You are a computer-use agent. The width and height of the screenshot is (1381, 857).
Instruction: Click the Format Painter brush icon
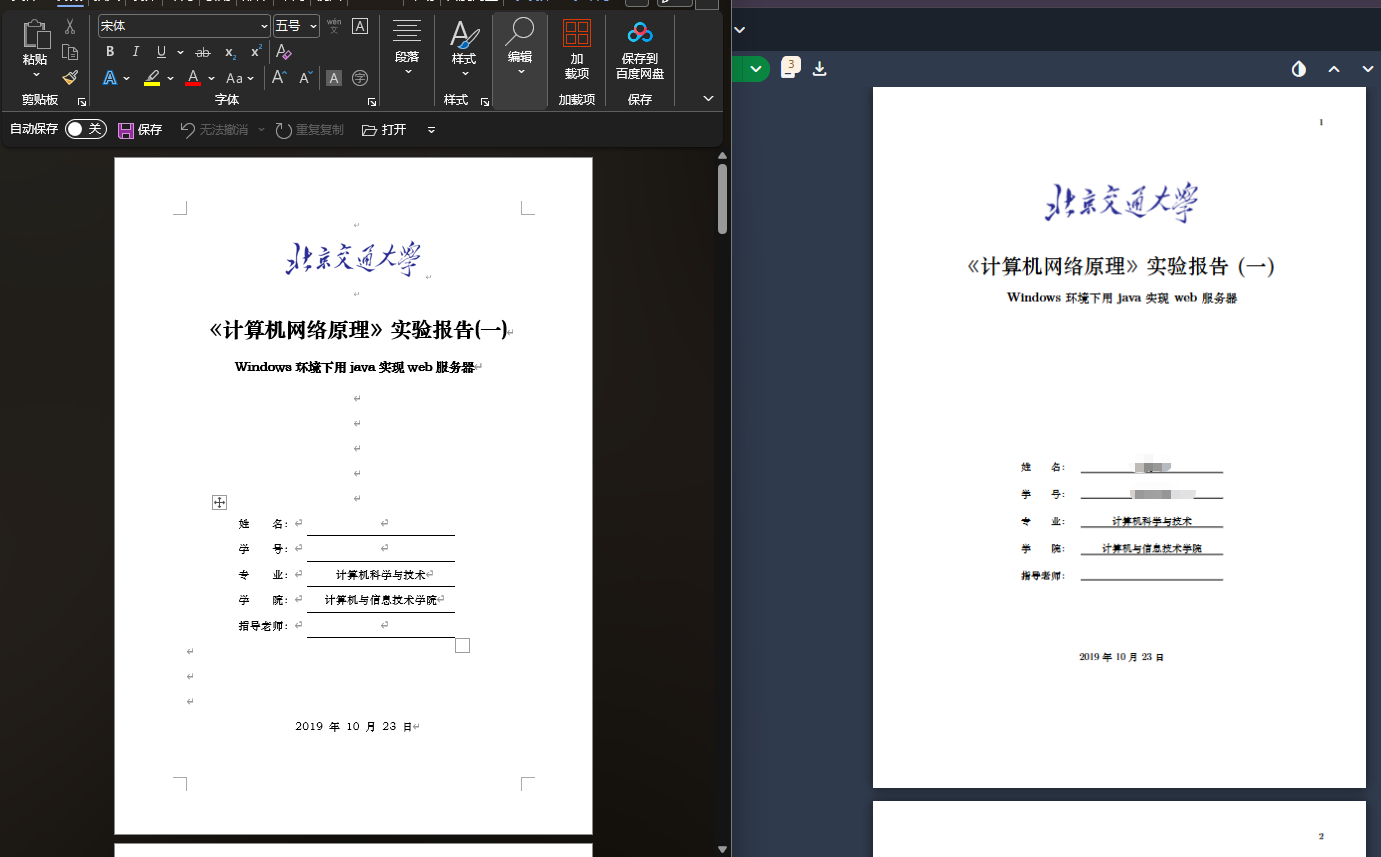[x=70, y=77]
